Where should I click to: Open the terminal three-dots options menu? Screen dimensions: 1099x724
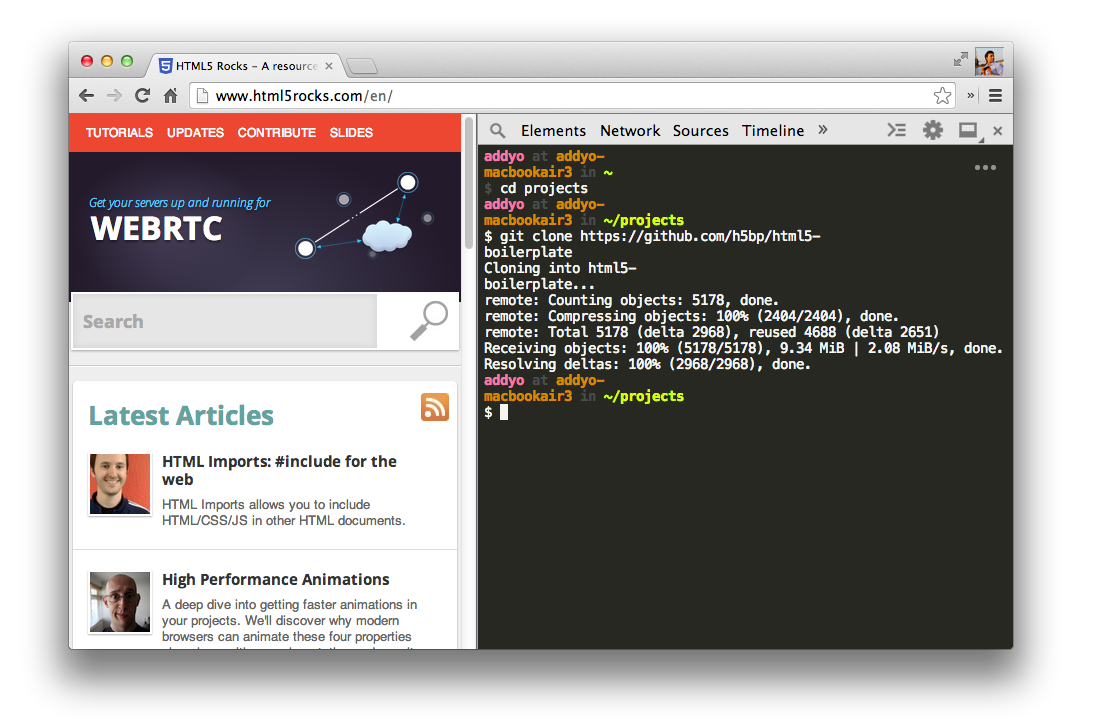tap(985, 167)
